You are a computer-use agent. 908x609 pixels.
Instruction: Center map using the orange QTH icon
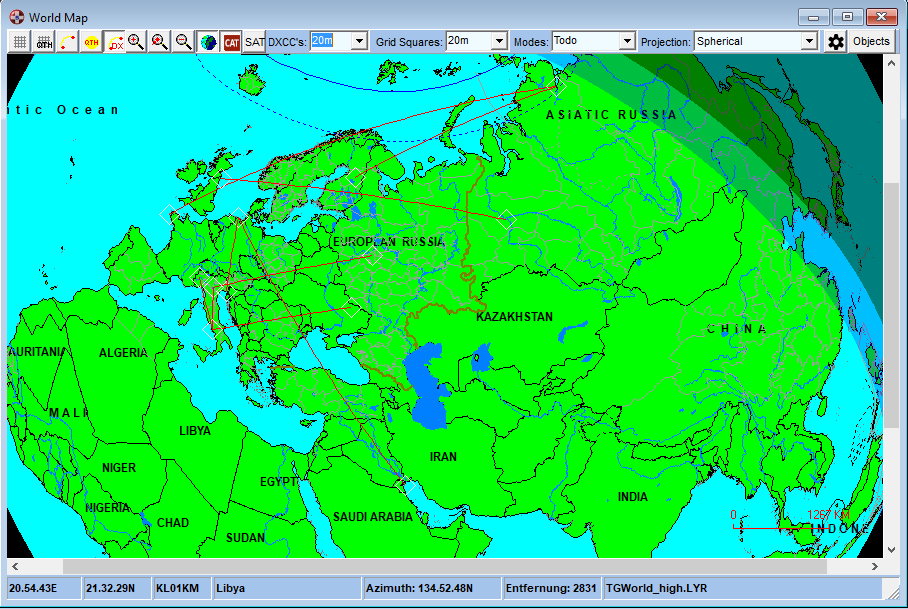point(89,41)
